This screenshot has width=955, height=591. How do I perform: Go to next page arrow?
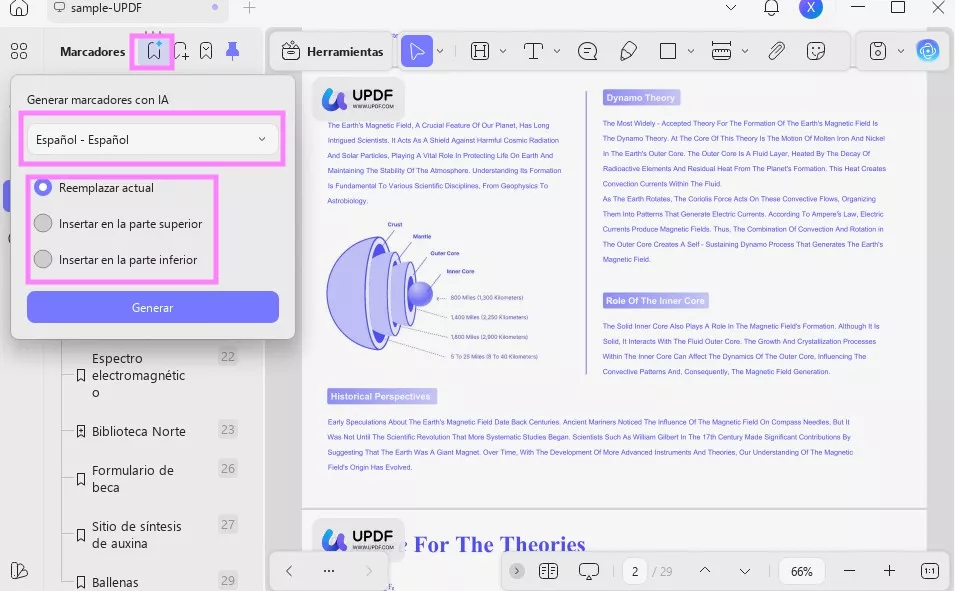744,572
